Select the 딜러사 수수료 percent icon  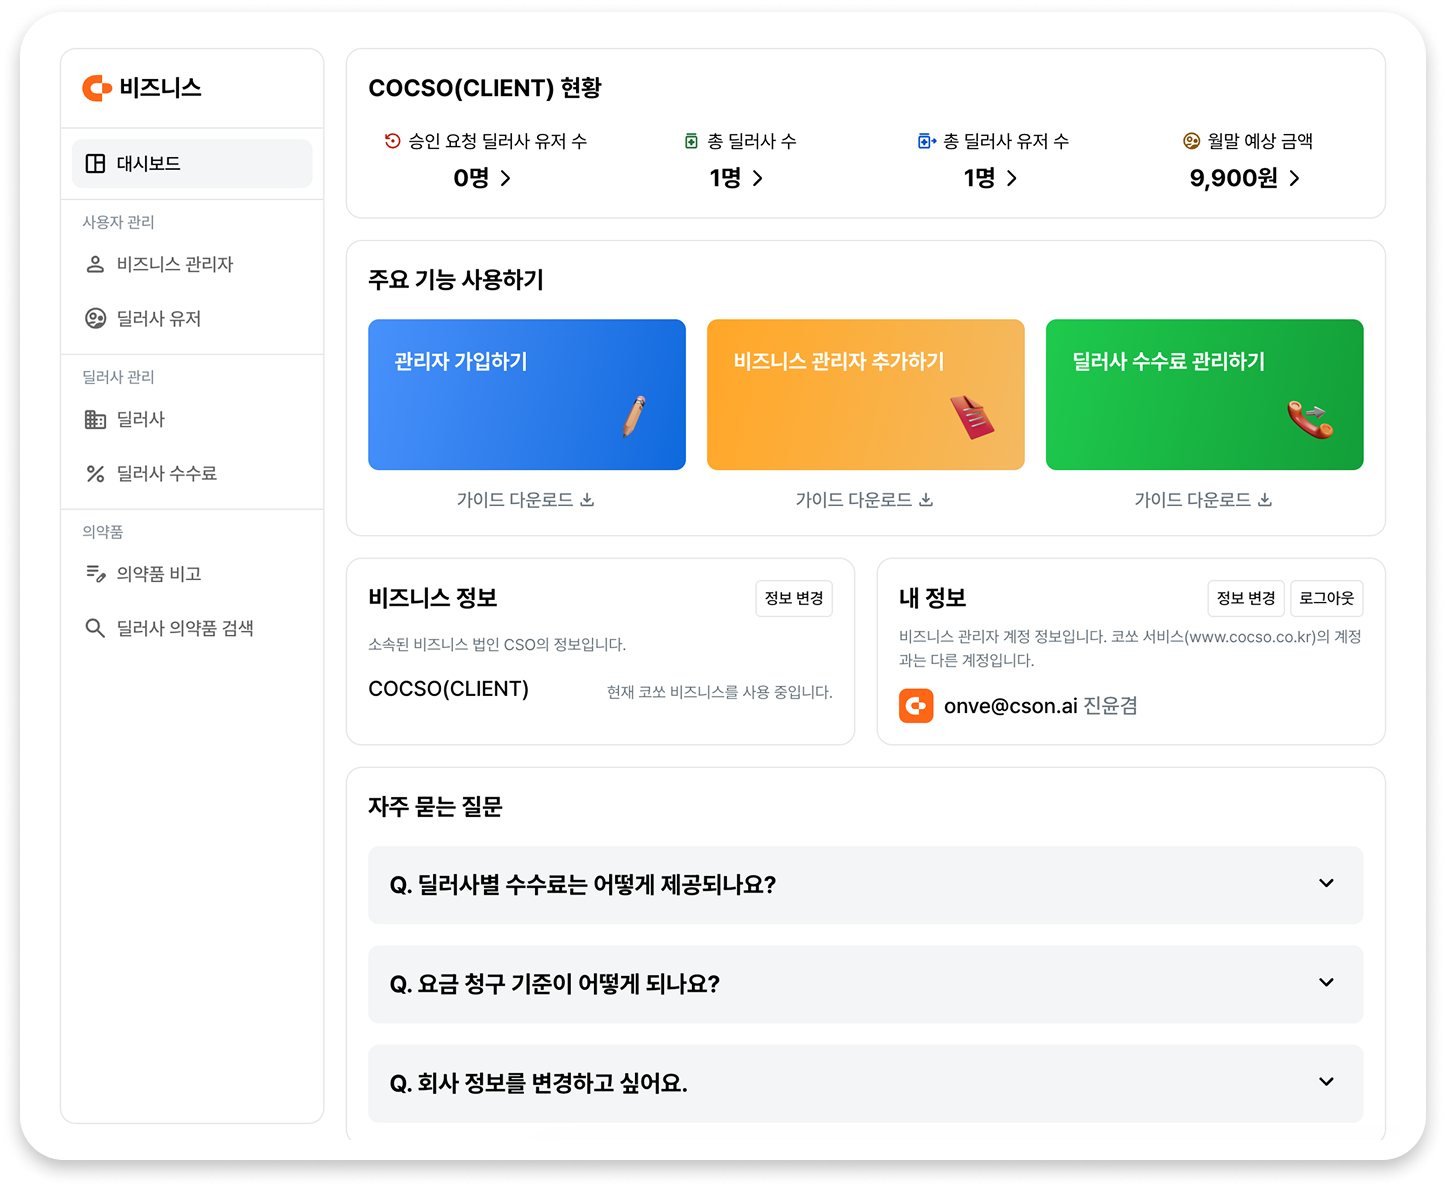click(x=94, y=473)
